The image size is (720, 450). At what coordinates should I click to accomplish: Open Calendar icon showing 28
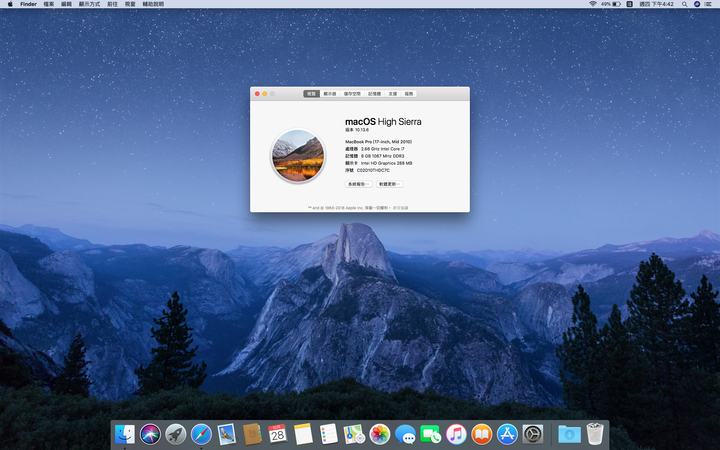[277, 434]
